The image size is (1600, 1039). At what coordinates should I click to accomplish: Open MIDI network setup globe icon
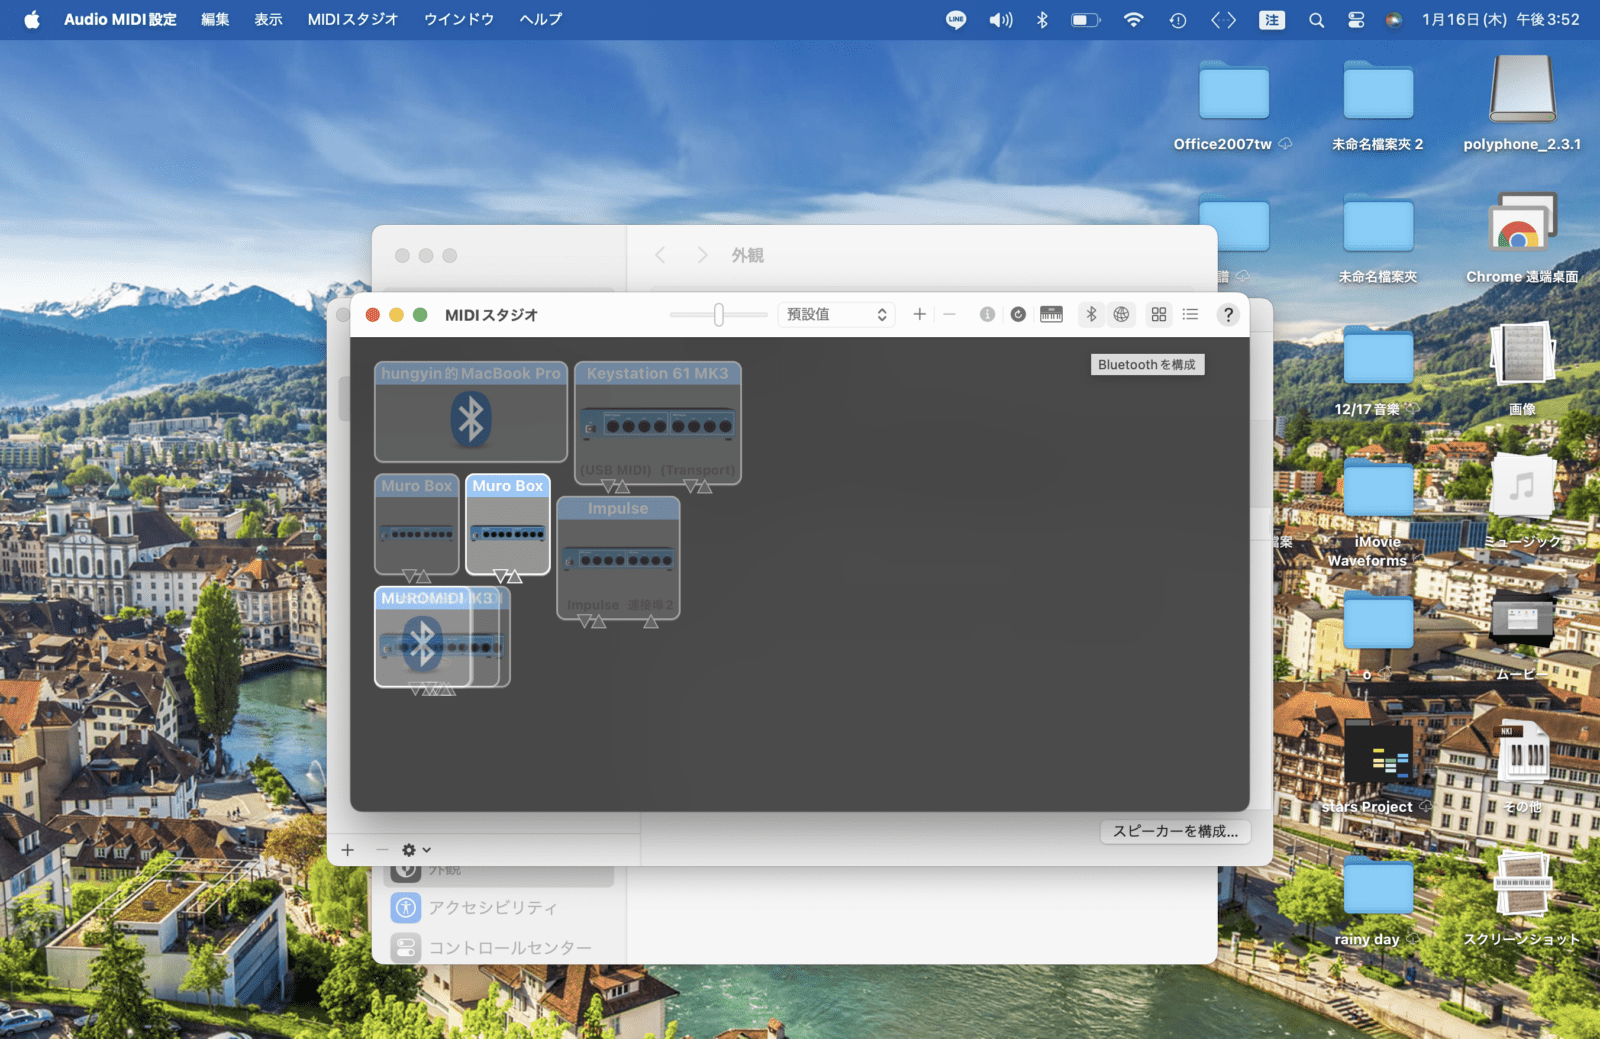[1121, 314]
